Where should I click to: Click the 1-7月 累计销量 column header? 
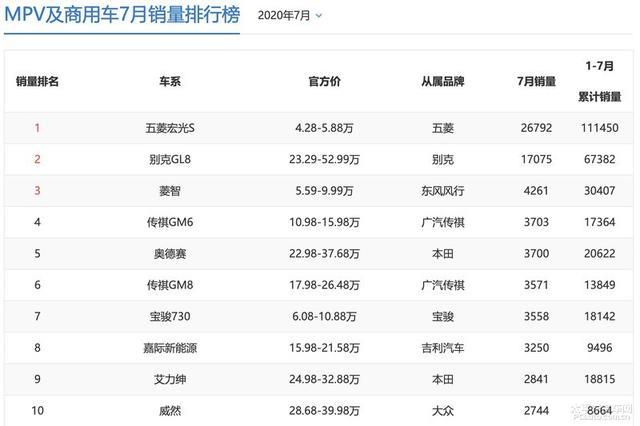click(x=600, y=81)
